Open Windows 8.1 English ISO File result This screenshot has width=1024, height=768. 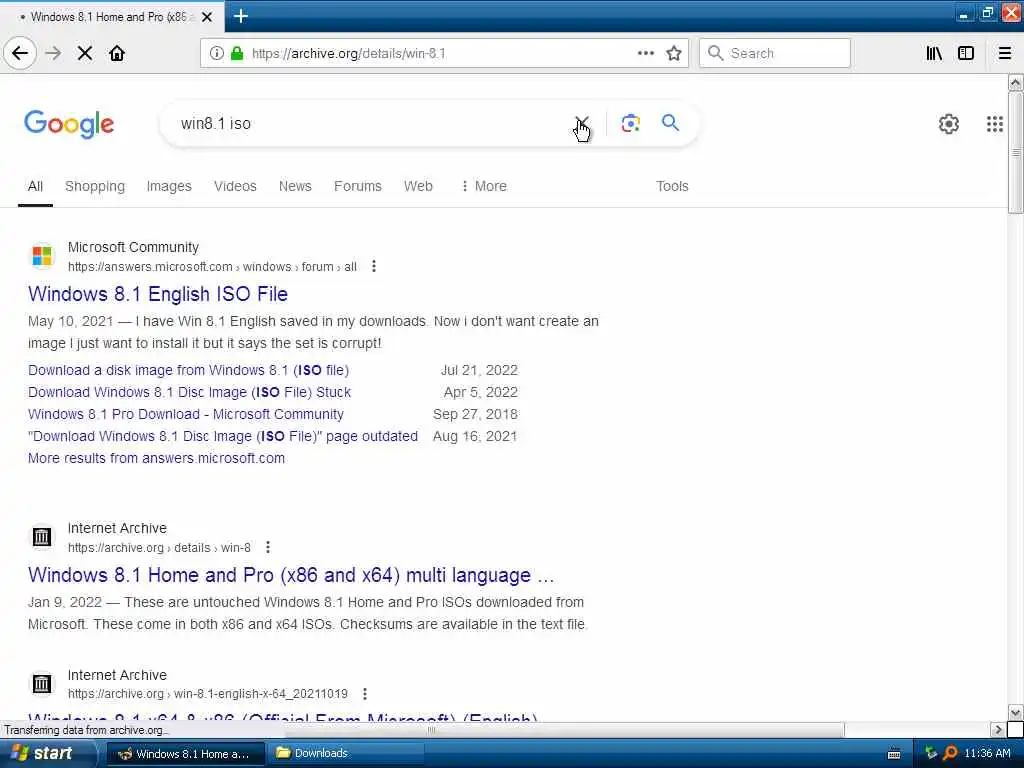(158, 294)
